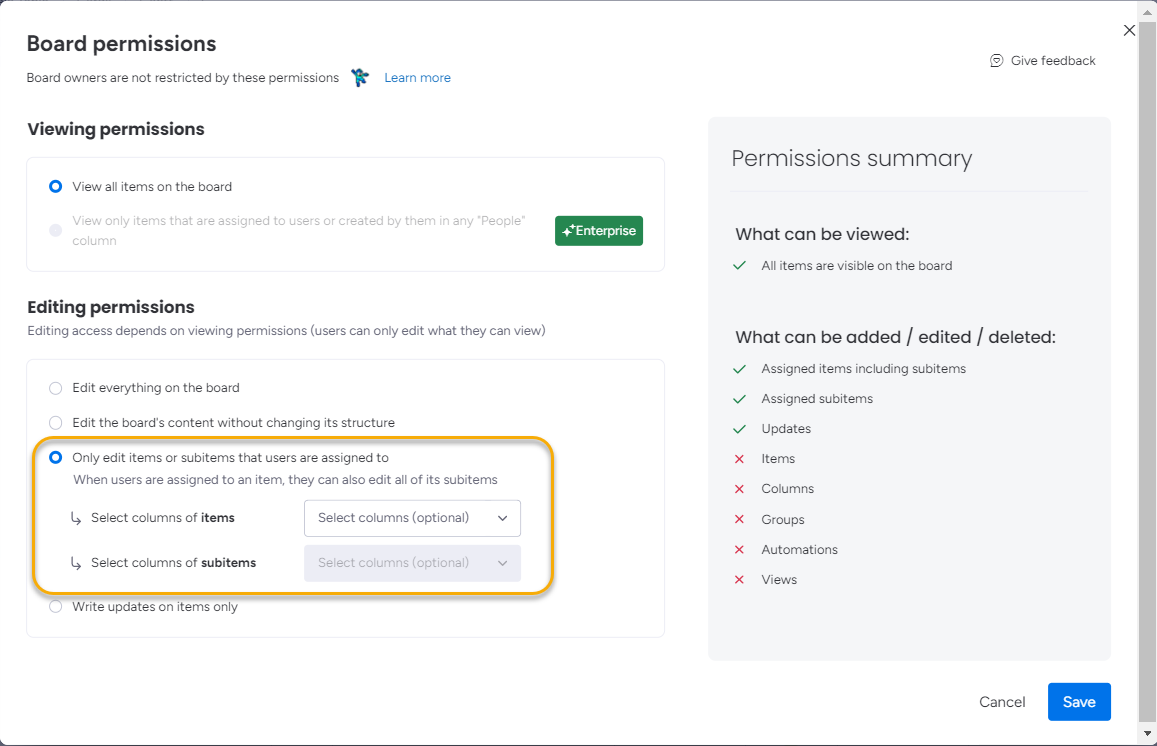Close the Board permissions dialog with X

click(x=1129, y=30)
